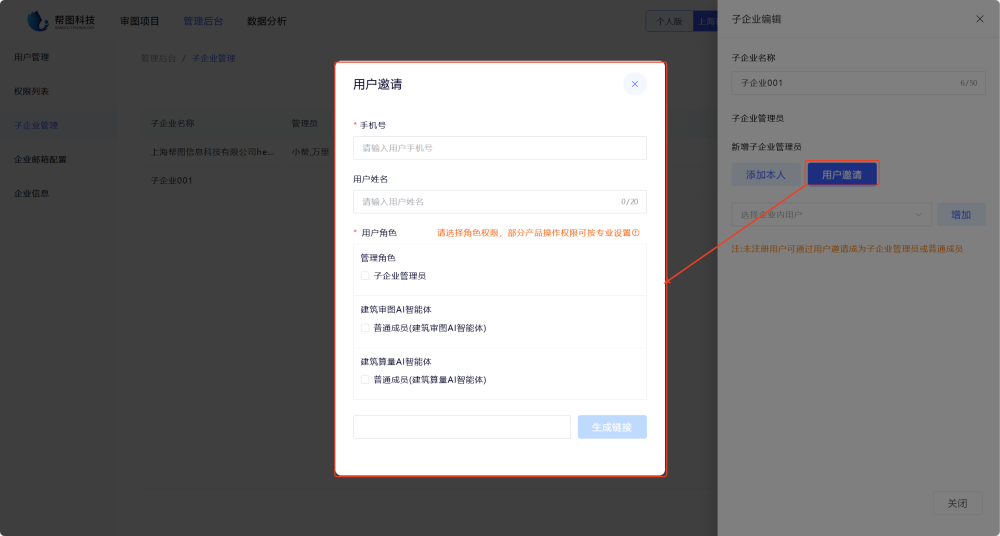This screenshot has width=1000, height=536.
Task: Click the 增加 button
Action: click(960, 214)
